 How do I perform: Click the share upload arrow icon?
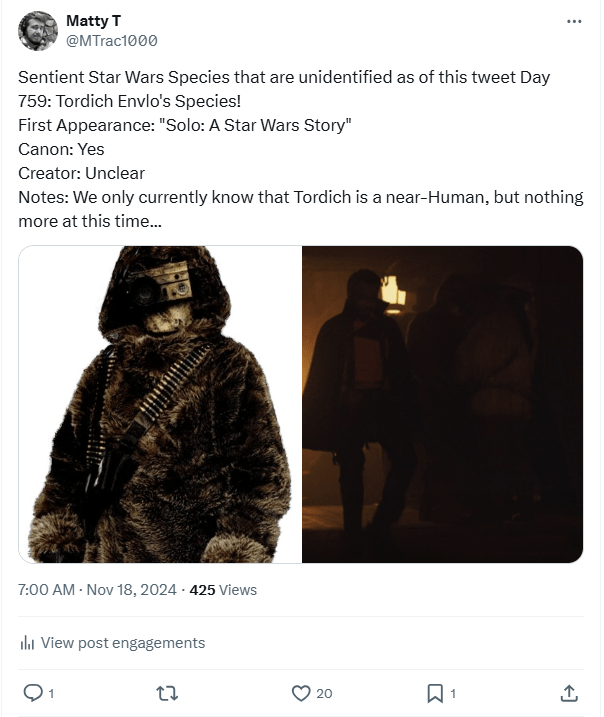pyautogui.click(x=569, y=692)
